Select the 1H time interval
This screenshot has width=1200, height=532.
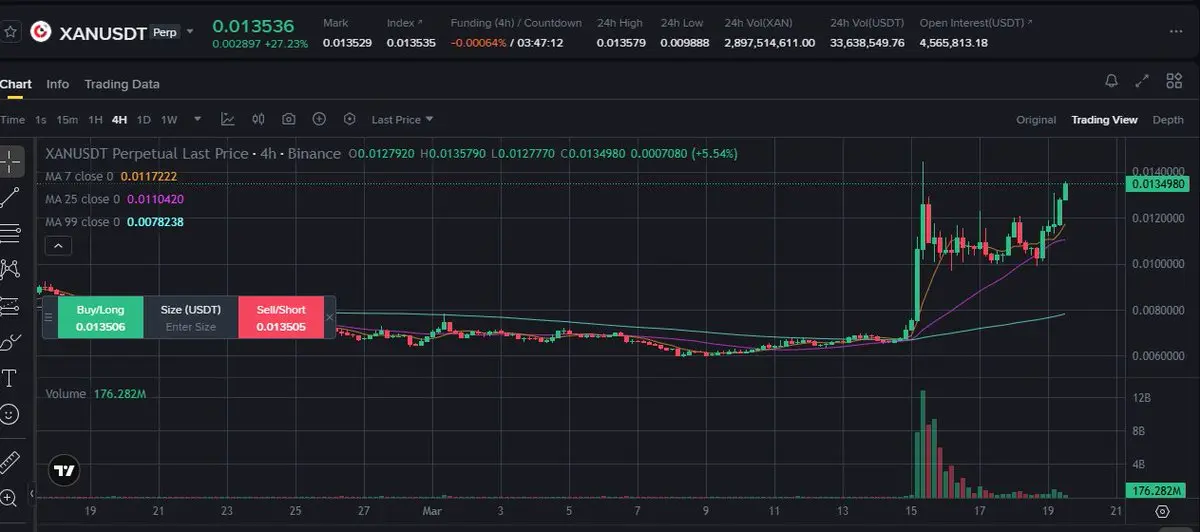coord(96,120)
